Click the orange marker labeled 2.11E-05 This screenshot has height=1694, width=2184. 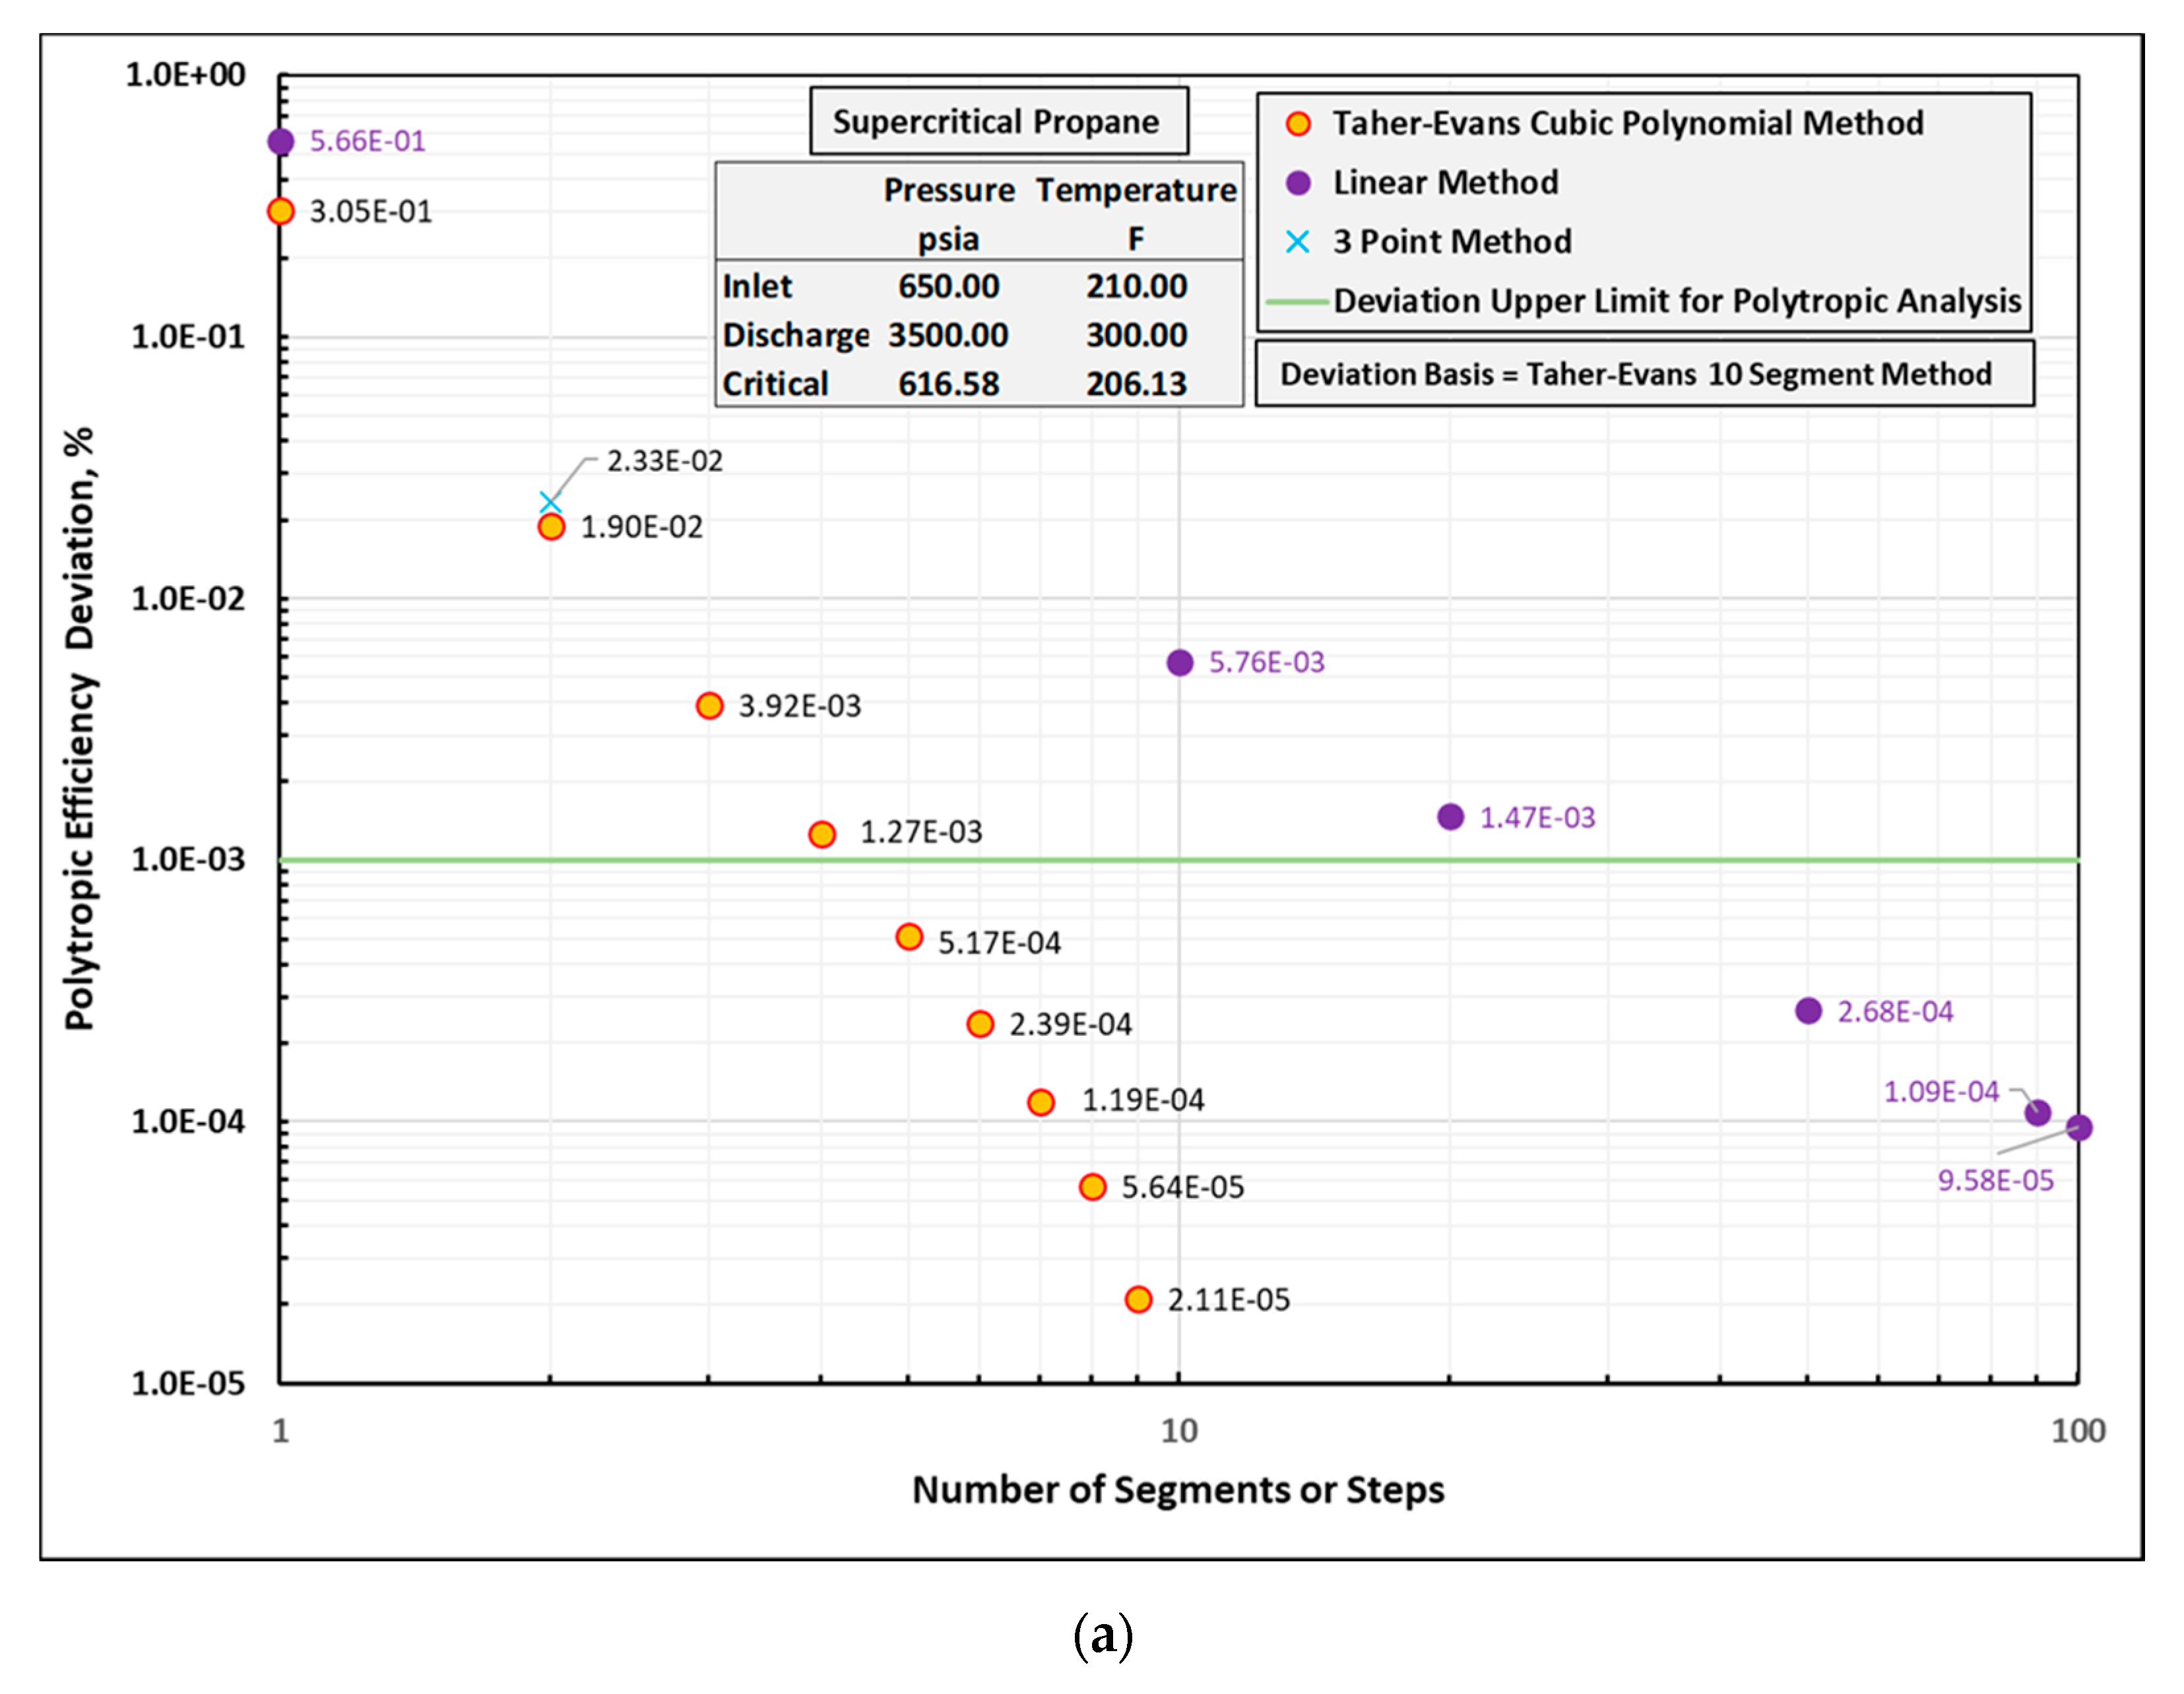[1138, 1299]
